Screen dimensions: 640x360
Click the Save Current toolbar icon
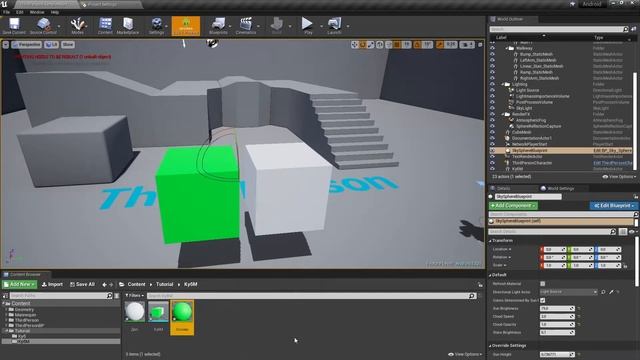(x=14, y=26)
